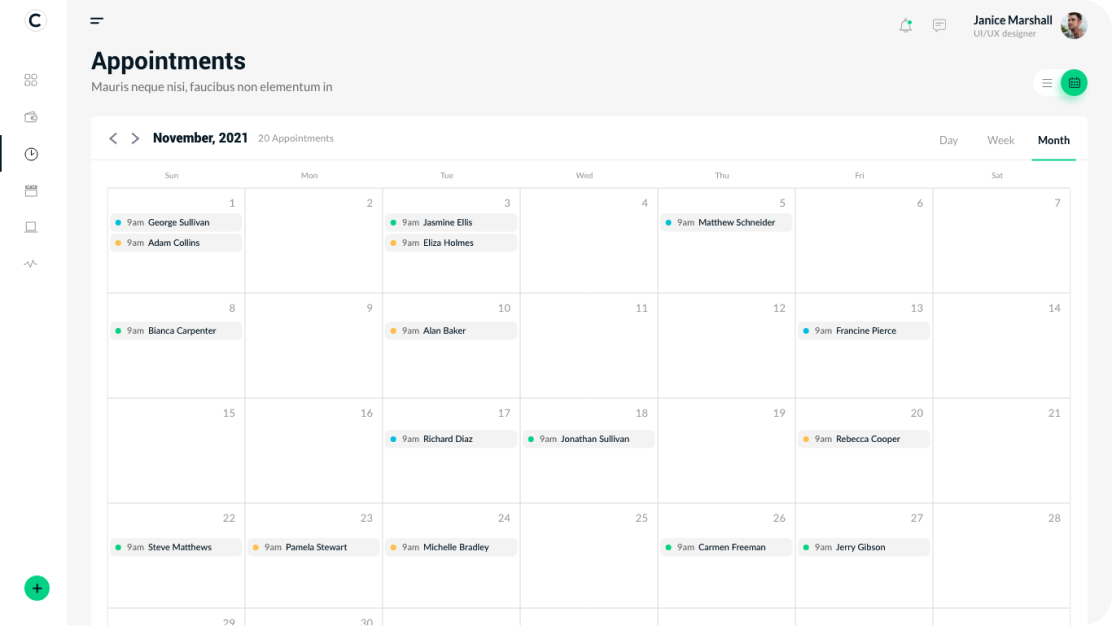Select the Month tab
This screenshot has height=626, width=1112.
(x=1053, y=140)
